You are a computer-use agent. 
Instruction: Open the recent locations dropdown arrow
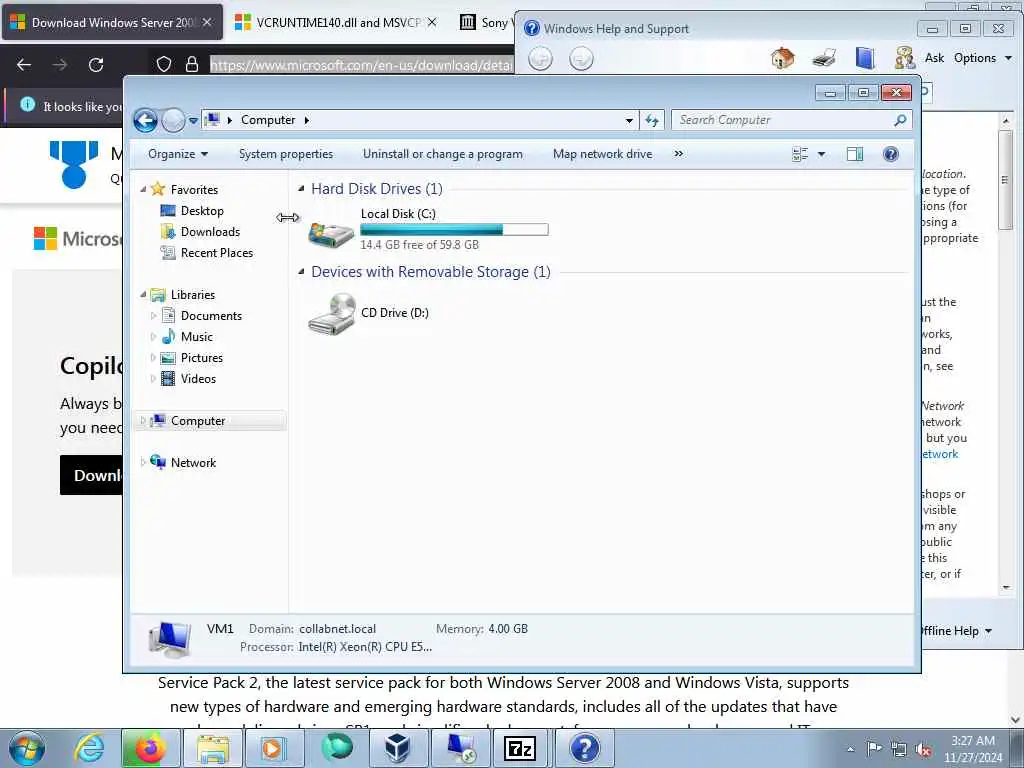pos(193,121)
